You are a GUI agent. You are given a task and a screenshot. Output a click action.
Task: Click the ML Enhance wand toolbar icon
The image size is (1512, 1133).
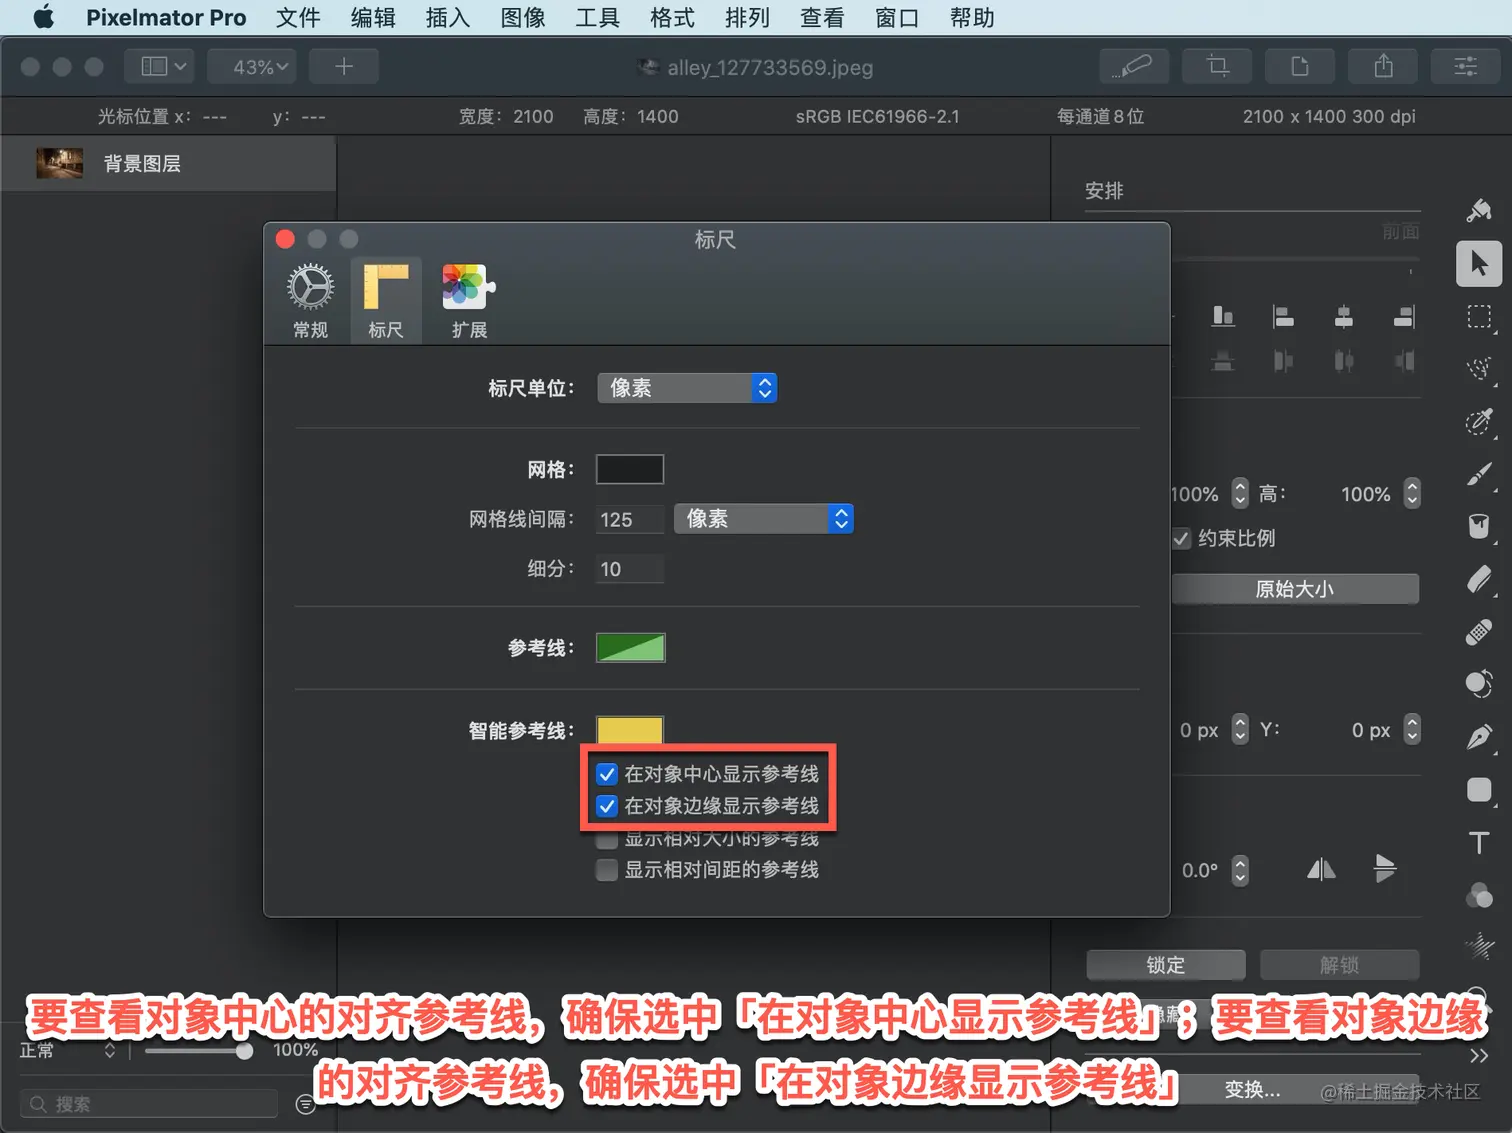click(1134, 67)
